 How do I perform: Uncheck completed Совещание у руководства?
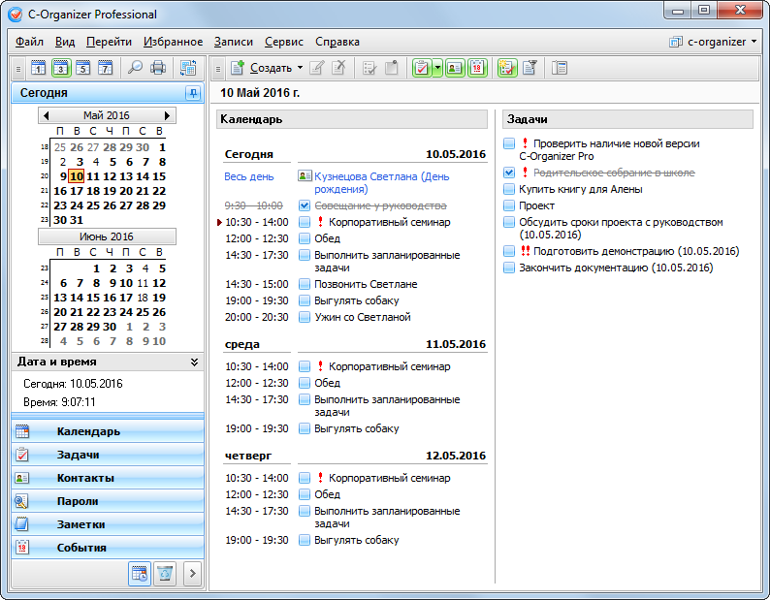(x=305, y=205)
